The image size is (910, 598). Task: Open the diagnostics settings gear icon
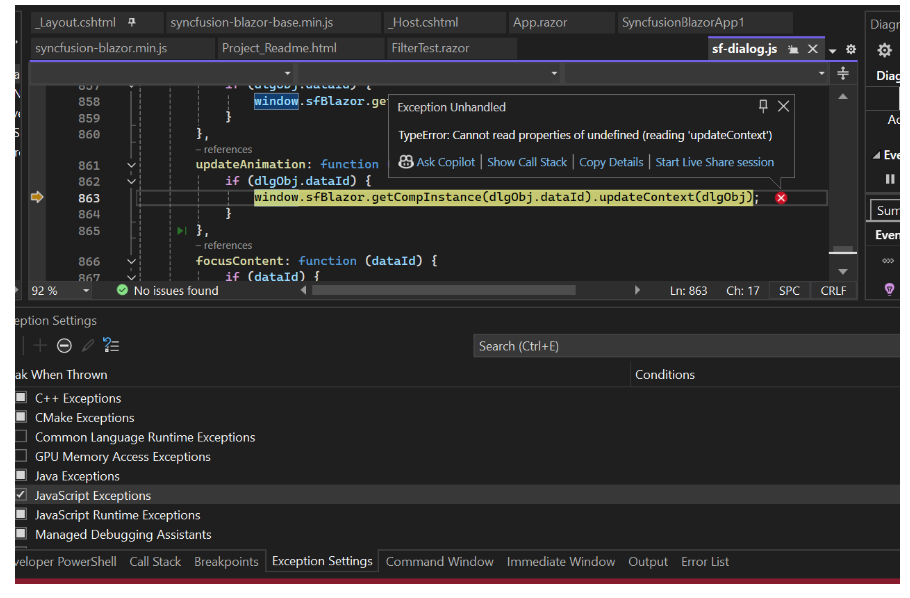884,50
